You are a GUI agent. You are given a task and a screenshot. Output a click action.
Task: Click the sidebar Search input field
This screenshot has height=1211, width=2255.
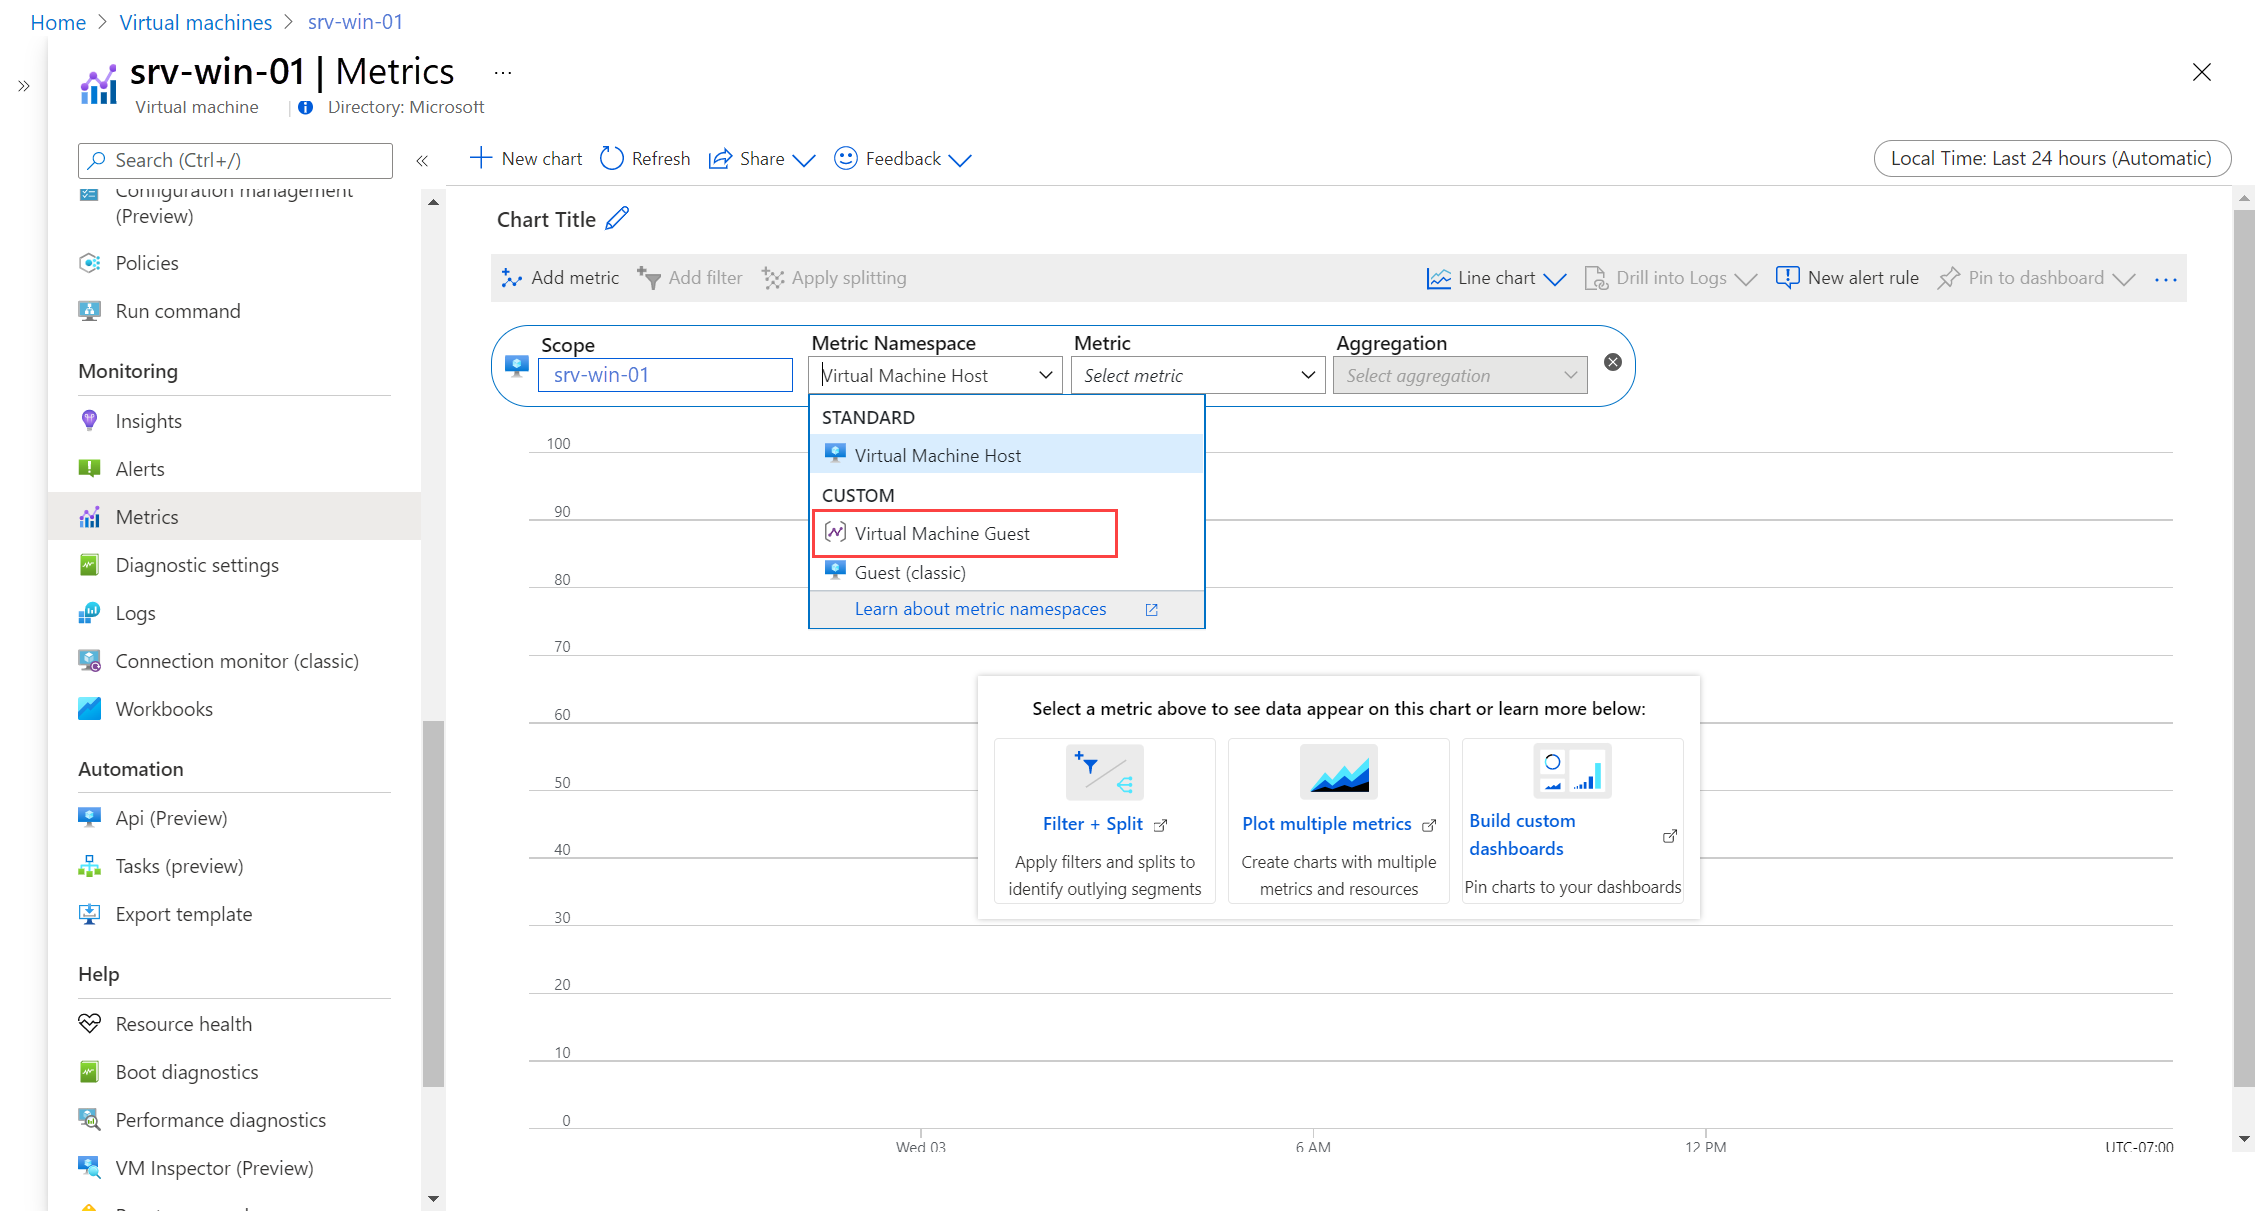235,160
